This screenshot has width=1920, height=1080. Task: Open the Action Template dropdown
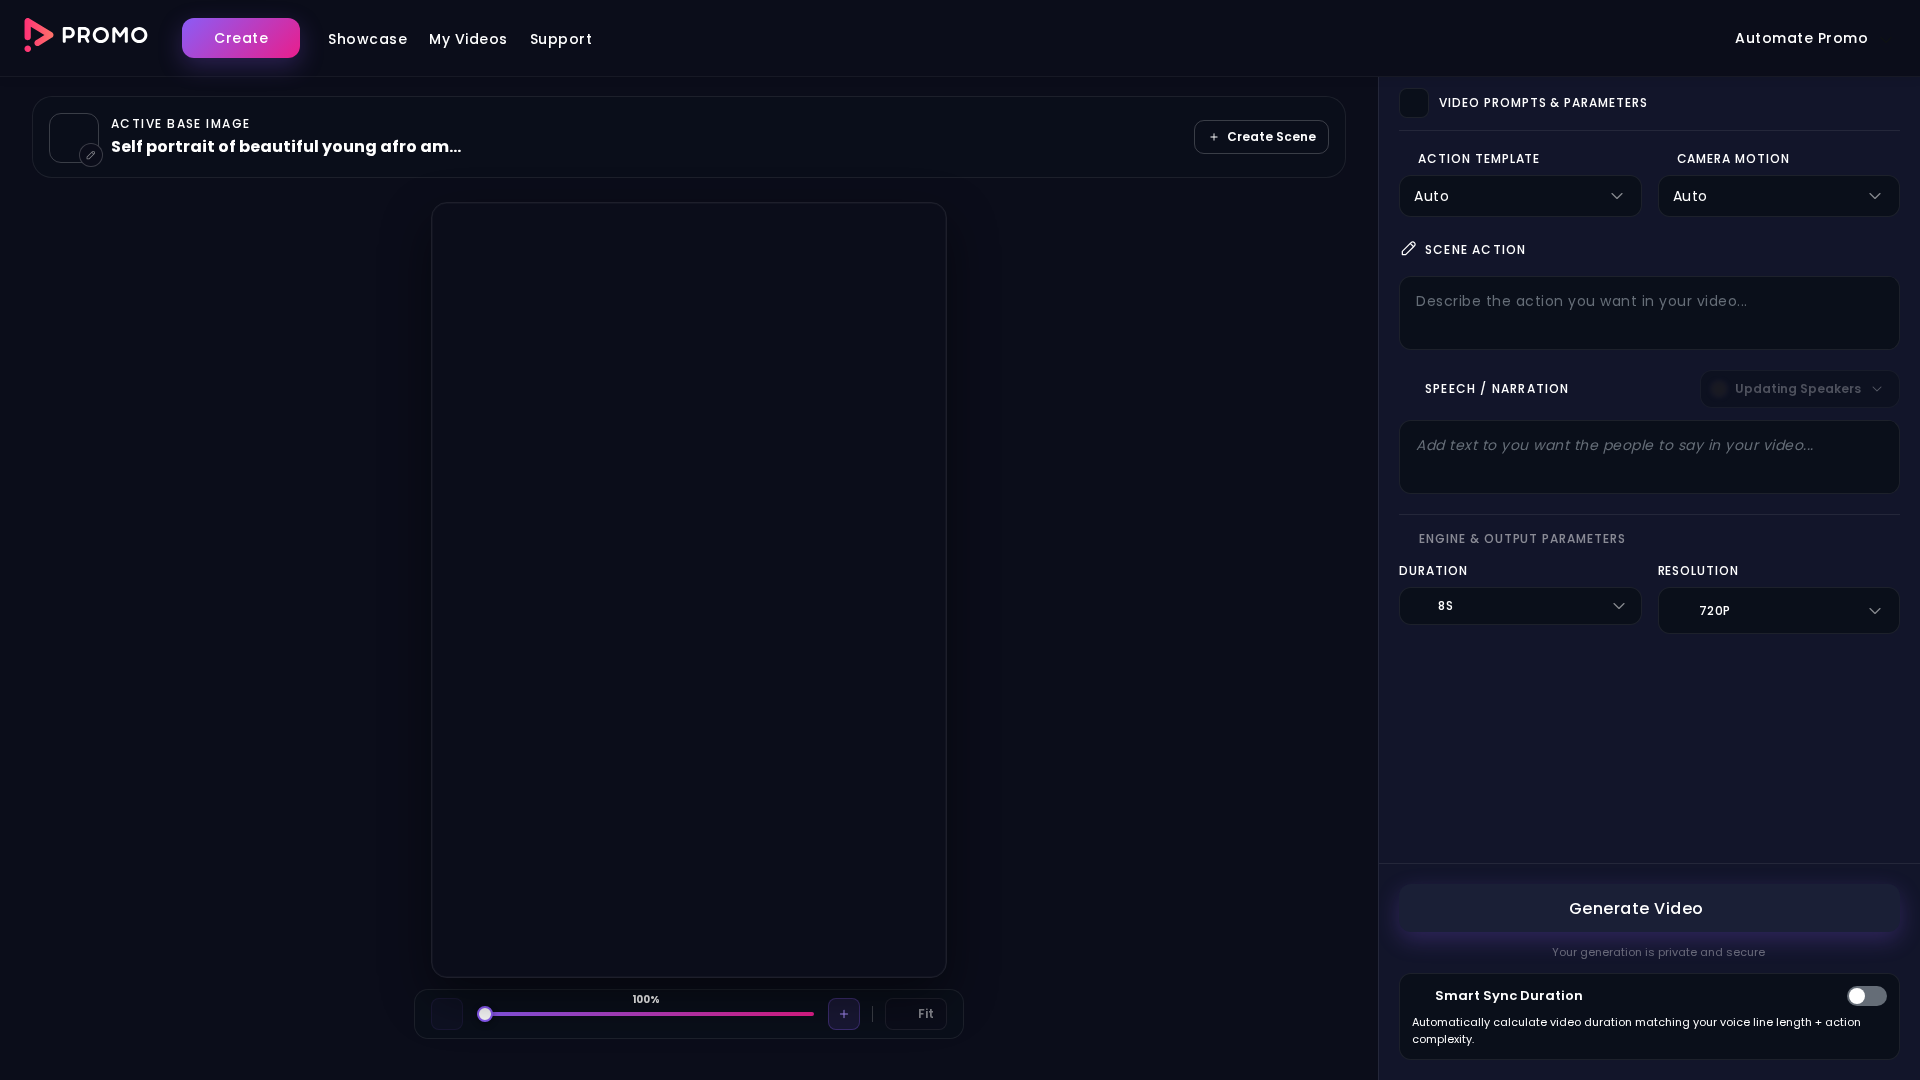tap(1520, 196)
